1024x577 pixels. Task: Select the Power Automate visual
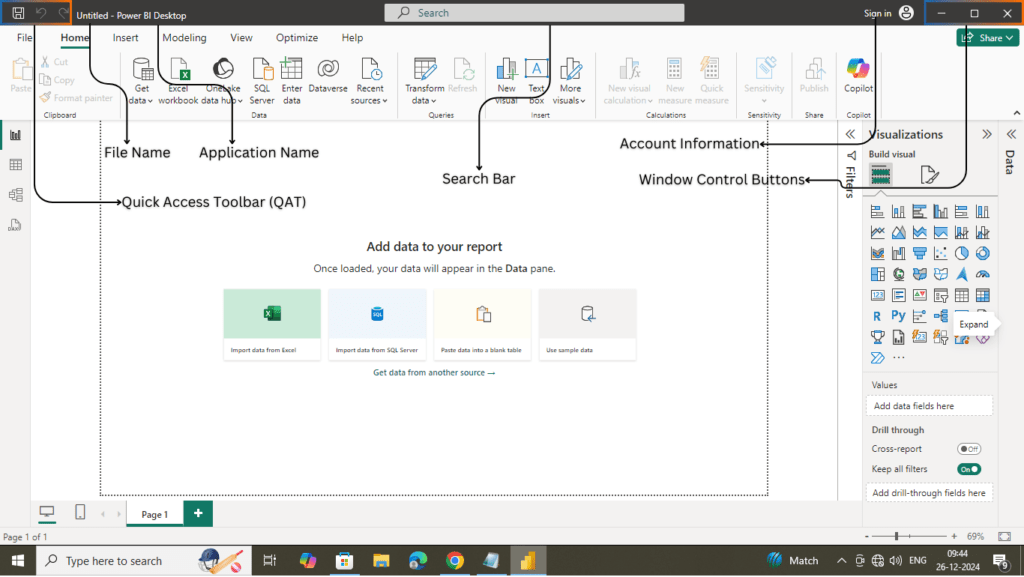[877, 358]
